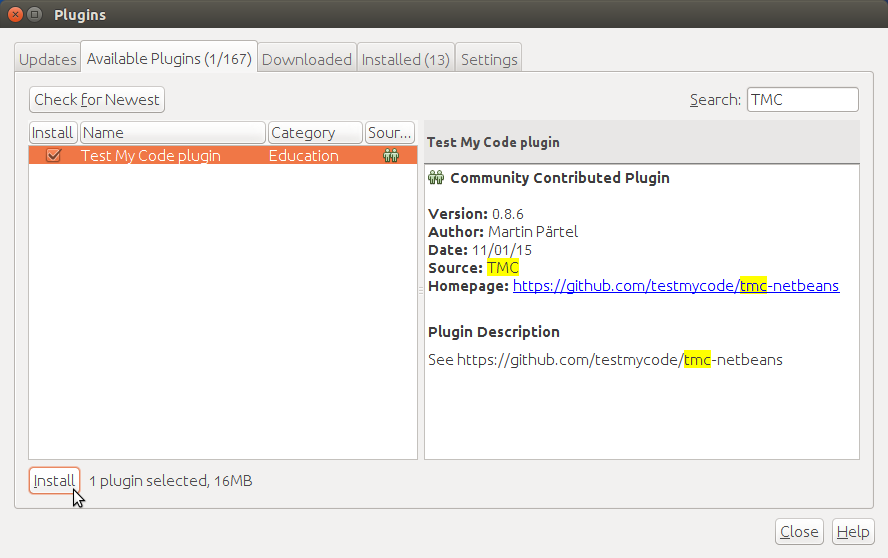Sort plugins by the Name column
The width and height of the screenshot is (888, 558).
[x=173, y=133]
